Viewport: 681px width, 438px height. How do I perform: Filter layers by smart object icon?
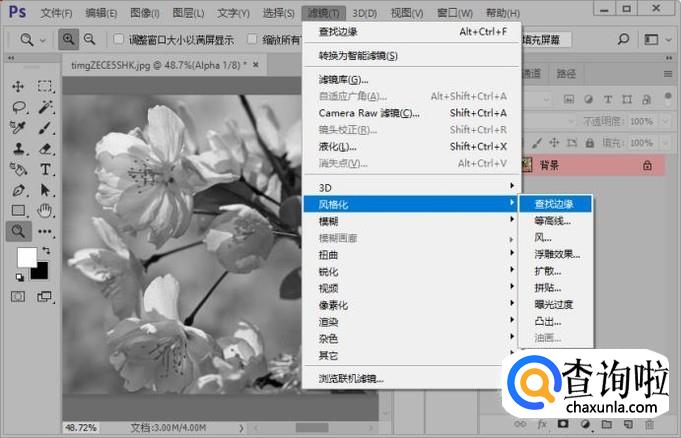coord(646,100)
